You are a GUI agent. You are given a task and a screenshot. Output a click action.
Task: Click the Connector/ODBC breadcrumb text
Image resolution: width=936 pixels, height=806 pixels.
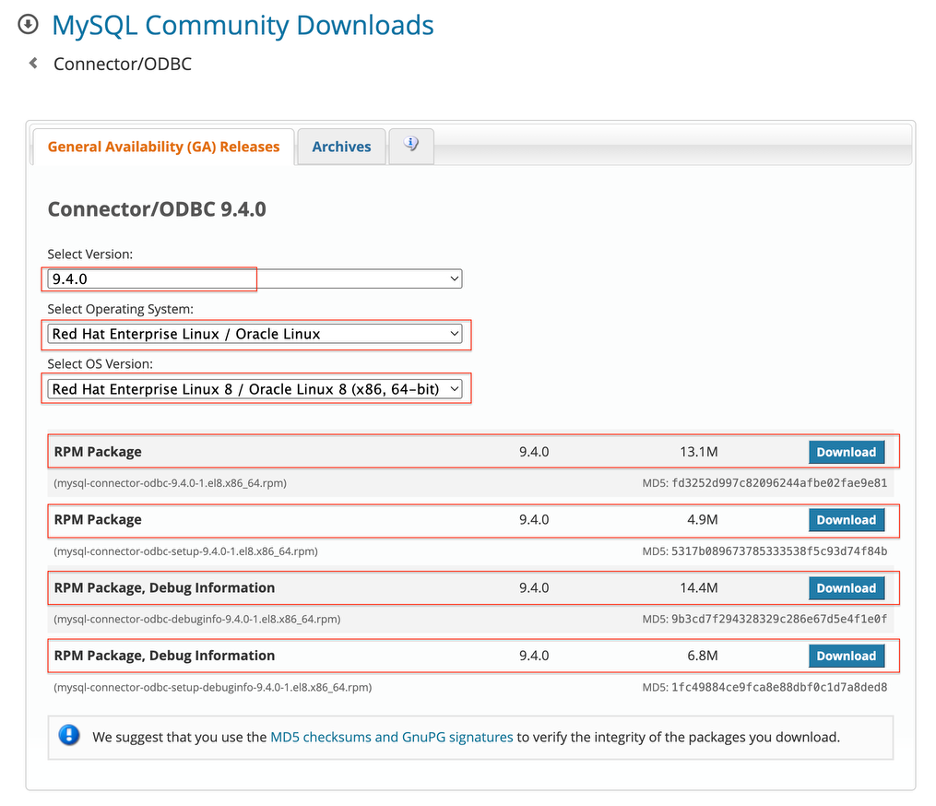(x=122, y=64)
